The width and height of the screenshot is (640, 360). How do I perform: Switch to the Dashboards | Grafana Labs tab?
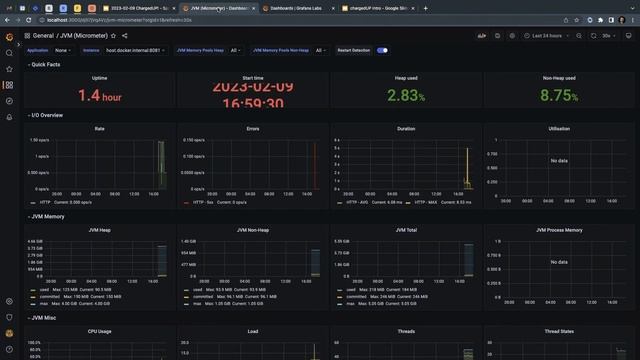coord(298,8)
